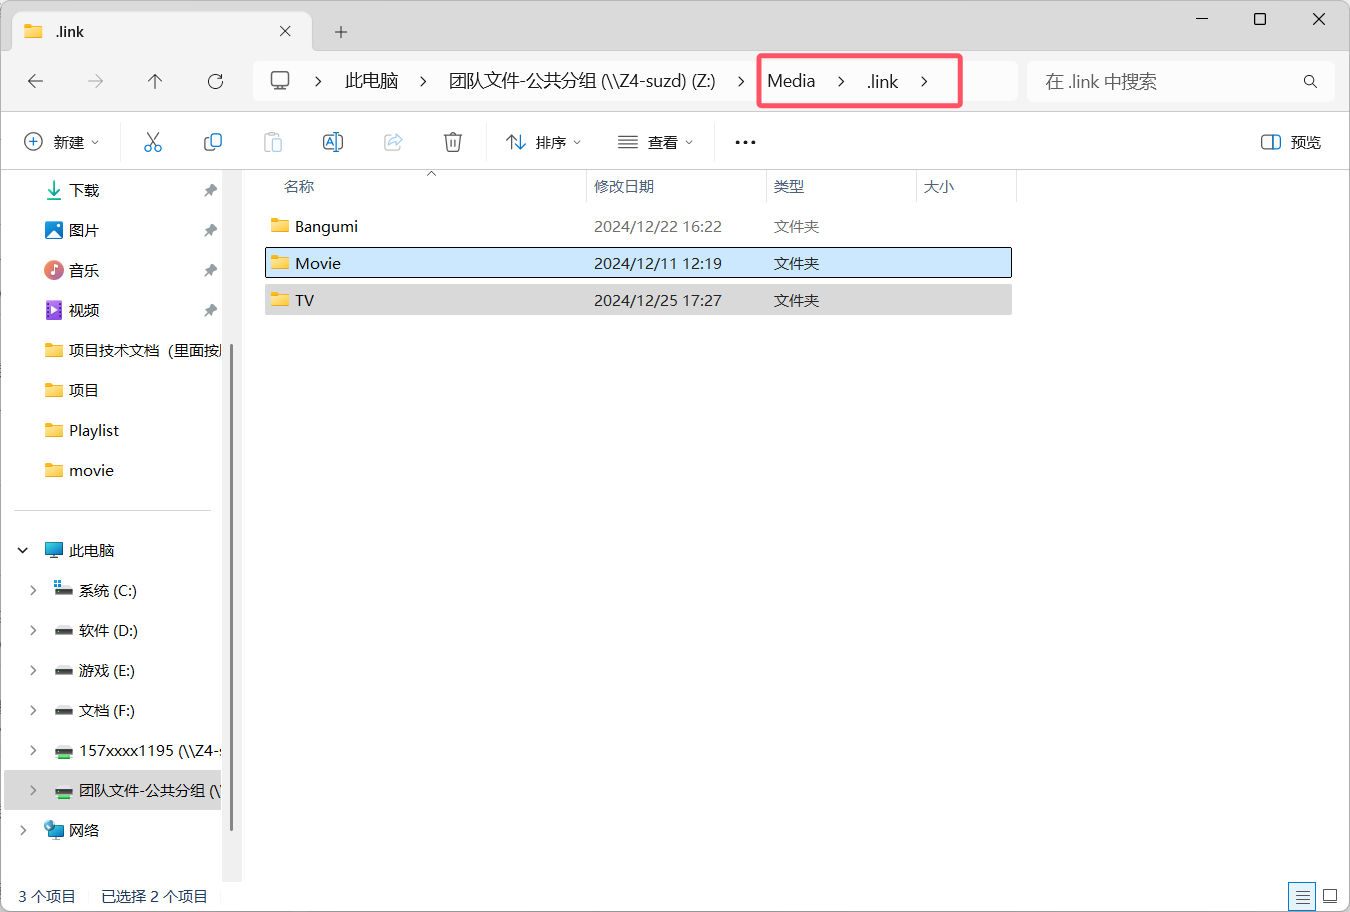Click 团队文件-公共分组 (Z:) breadcrumb

(x=582, y=81)
